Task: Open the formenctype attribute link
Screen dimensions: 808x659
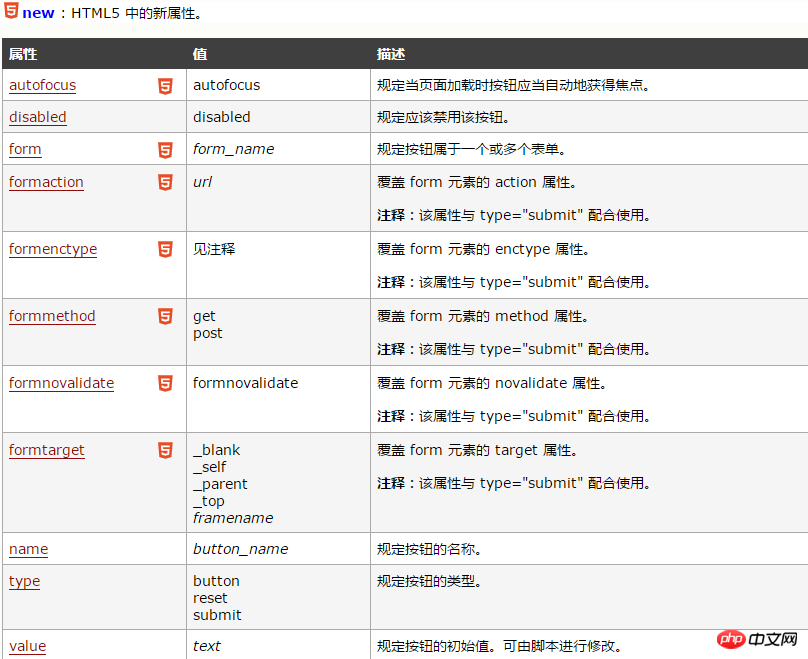Action: 53,249
